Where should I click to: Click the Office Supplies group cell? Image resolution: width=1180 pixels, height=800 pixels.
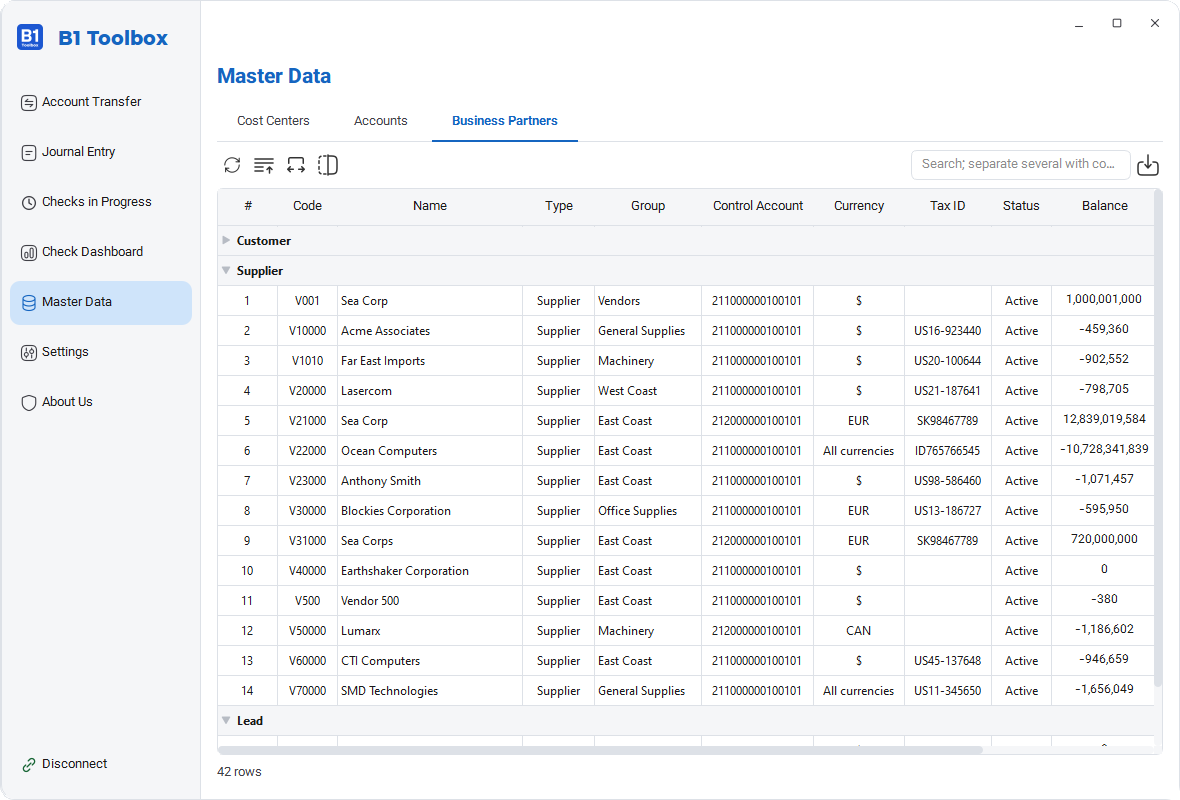click(648, 511)
